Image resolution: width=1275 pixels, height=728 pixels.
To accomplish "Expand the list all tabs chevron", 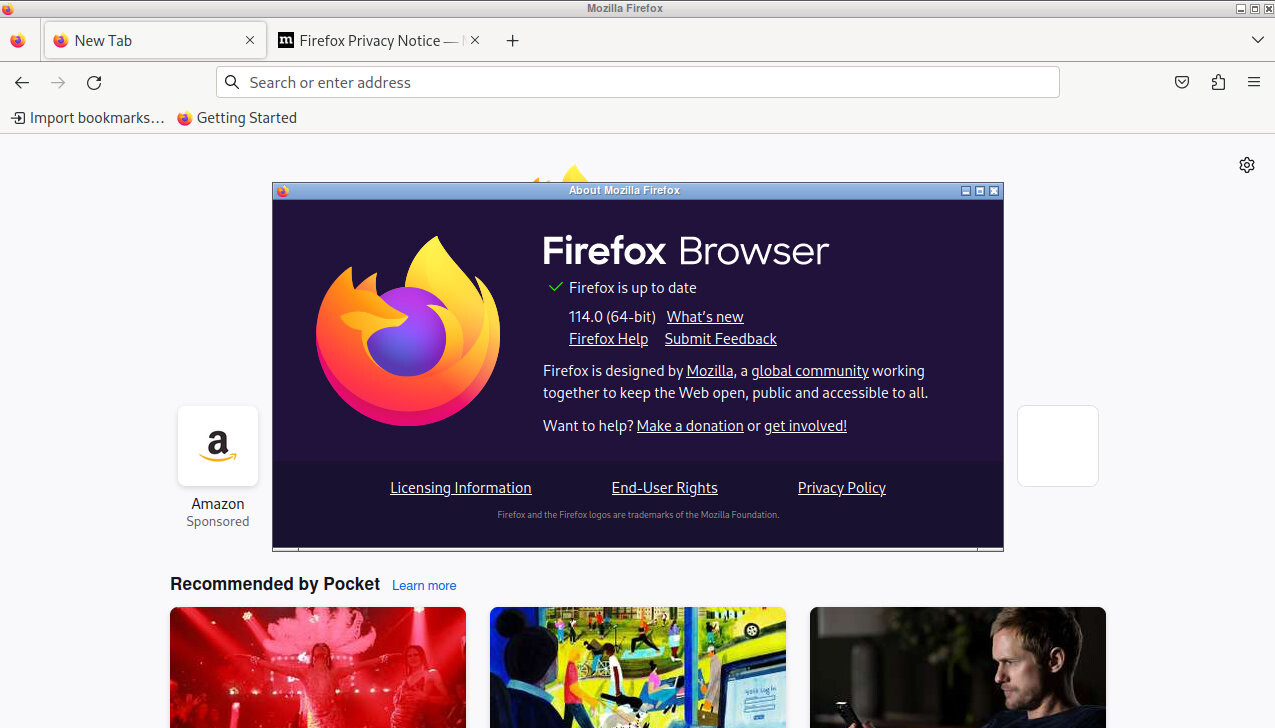I will click(1257, 40).
